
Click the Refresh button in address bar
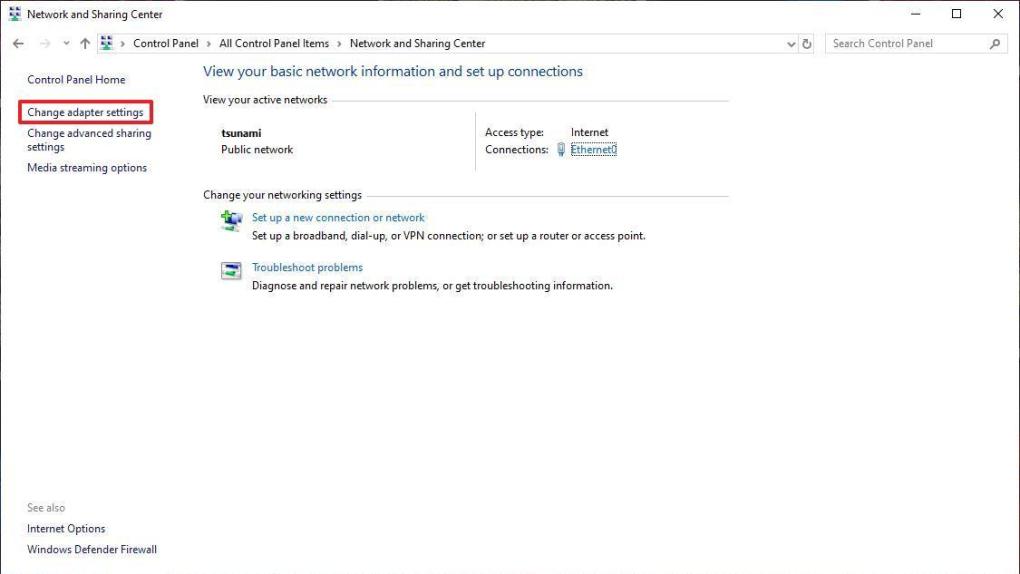807,44
